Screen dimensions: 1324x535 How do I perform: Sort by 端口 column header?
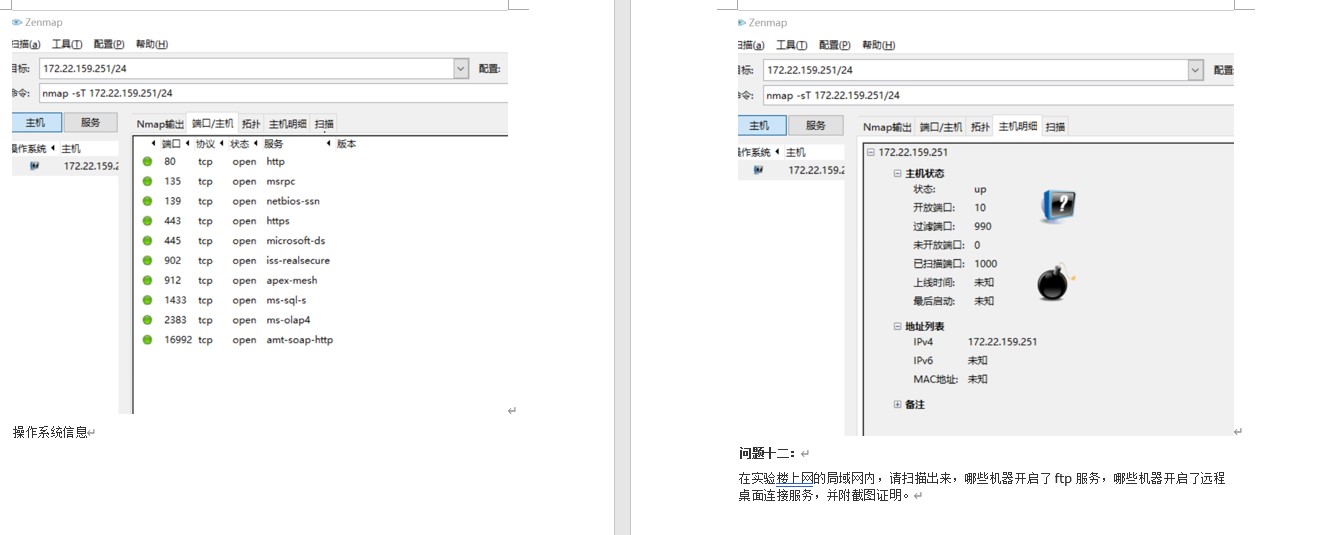tap(171, 144)
